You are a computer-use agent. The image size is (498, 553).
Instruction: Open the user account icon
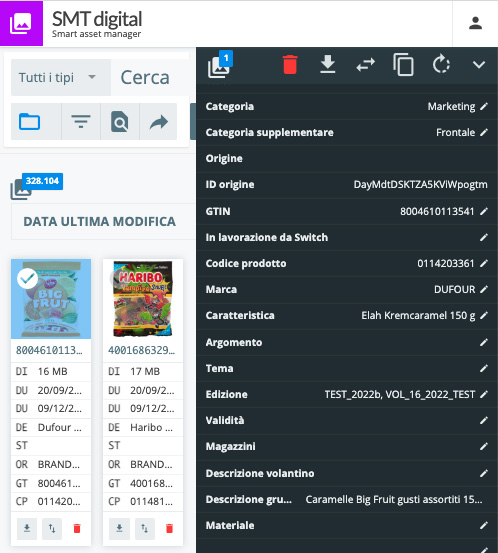(475, 24)
